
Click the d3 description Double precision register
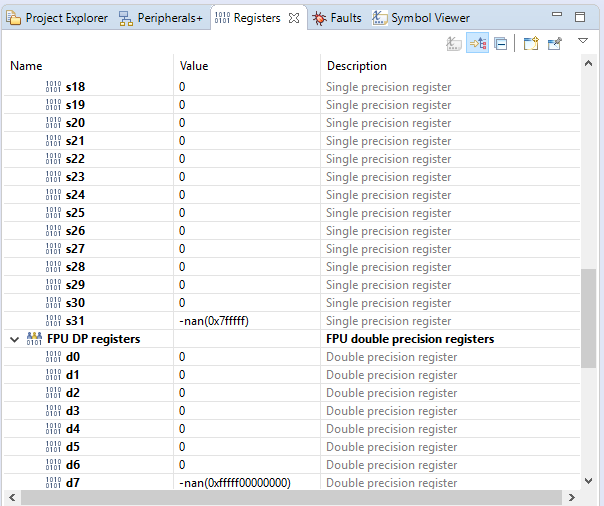tap(392, 411)
